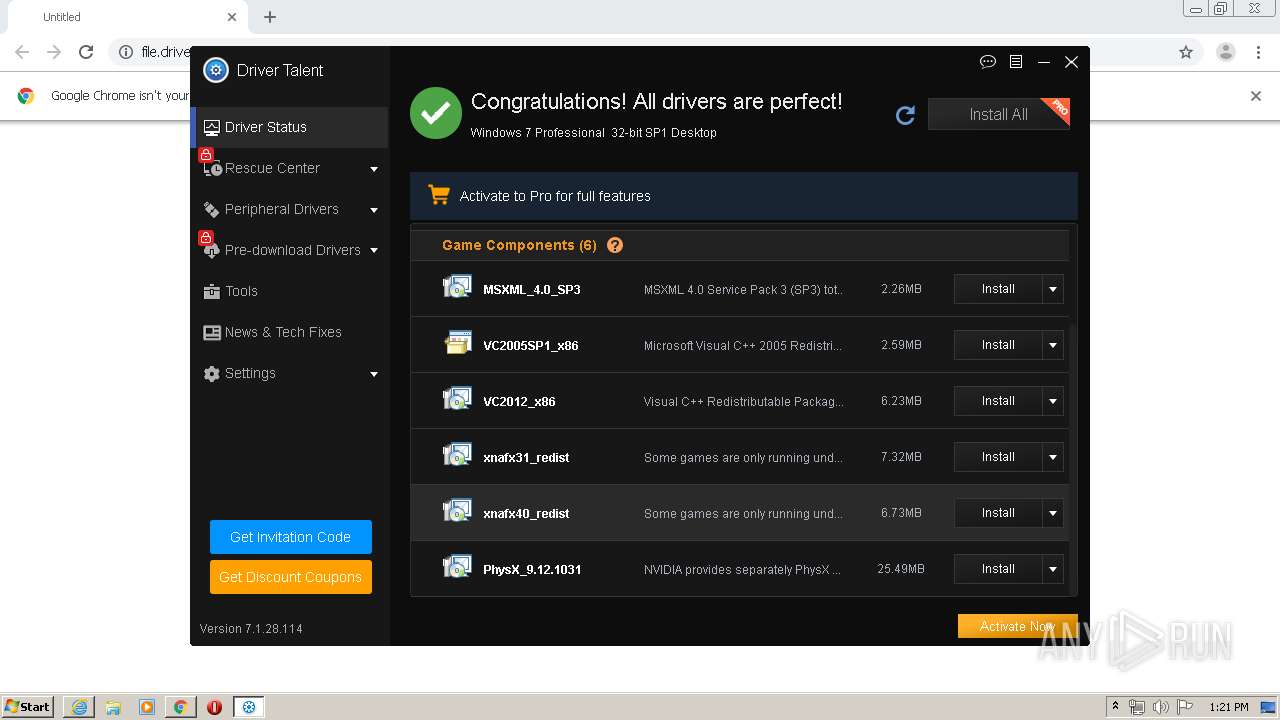Click the volume speaker tray icon
This screenshot has height=720, width=1280.
(x=1160, y=707)
